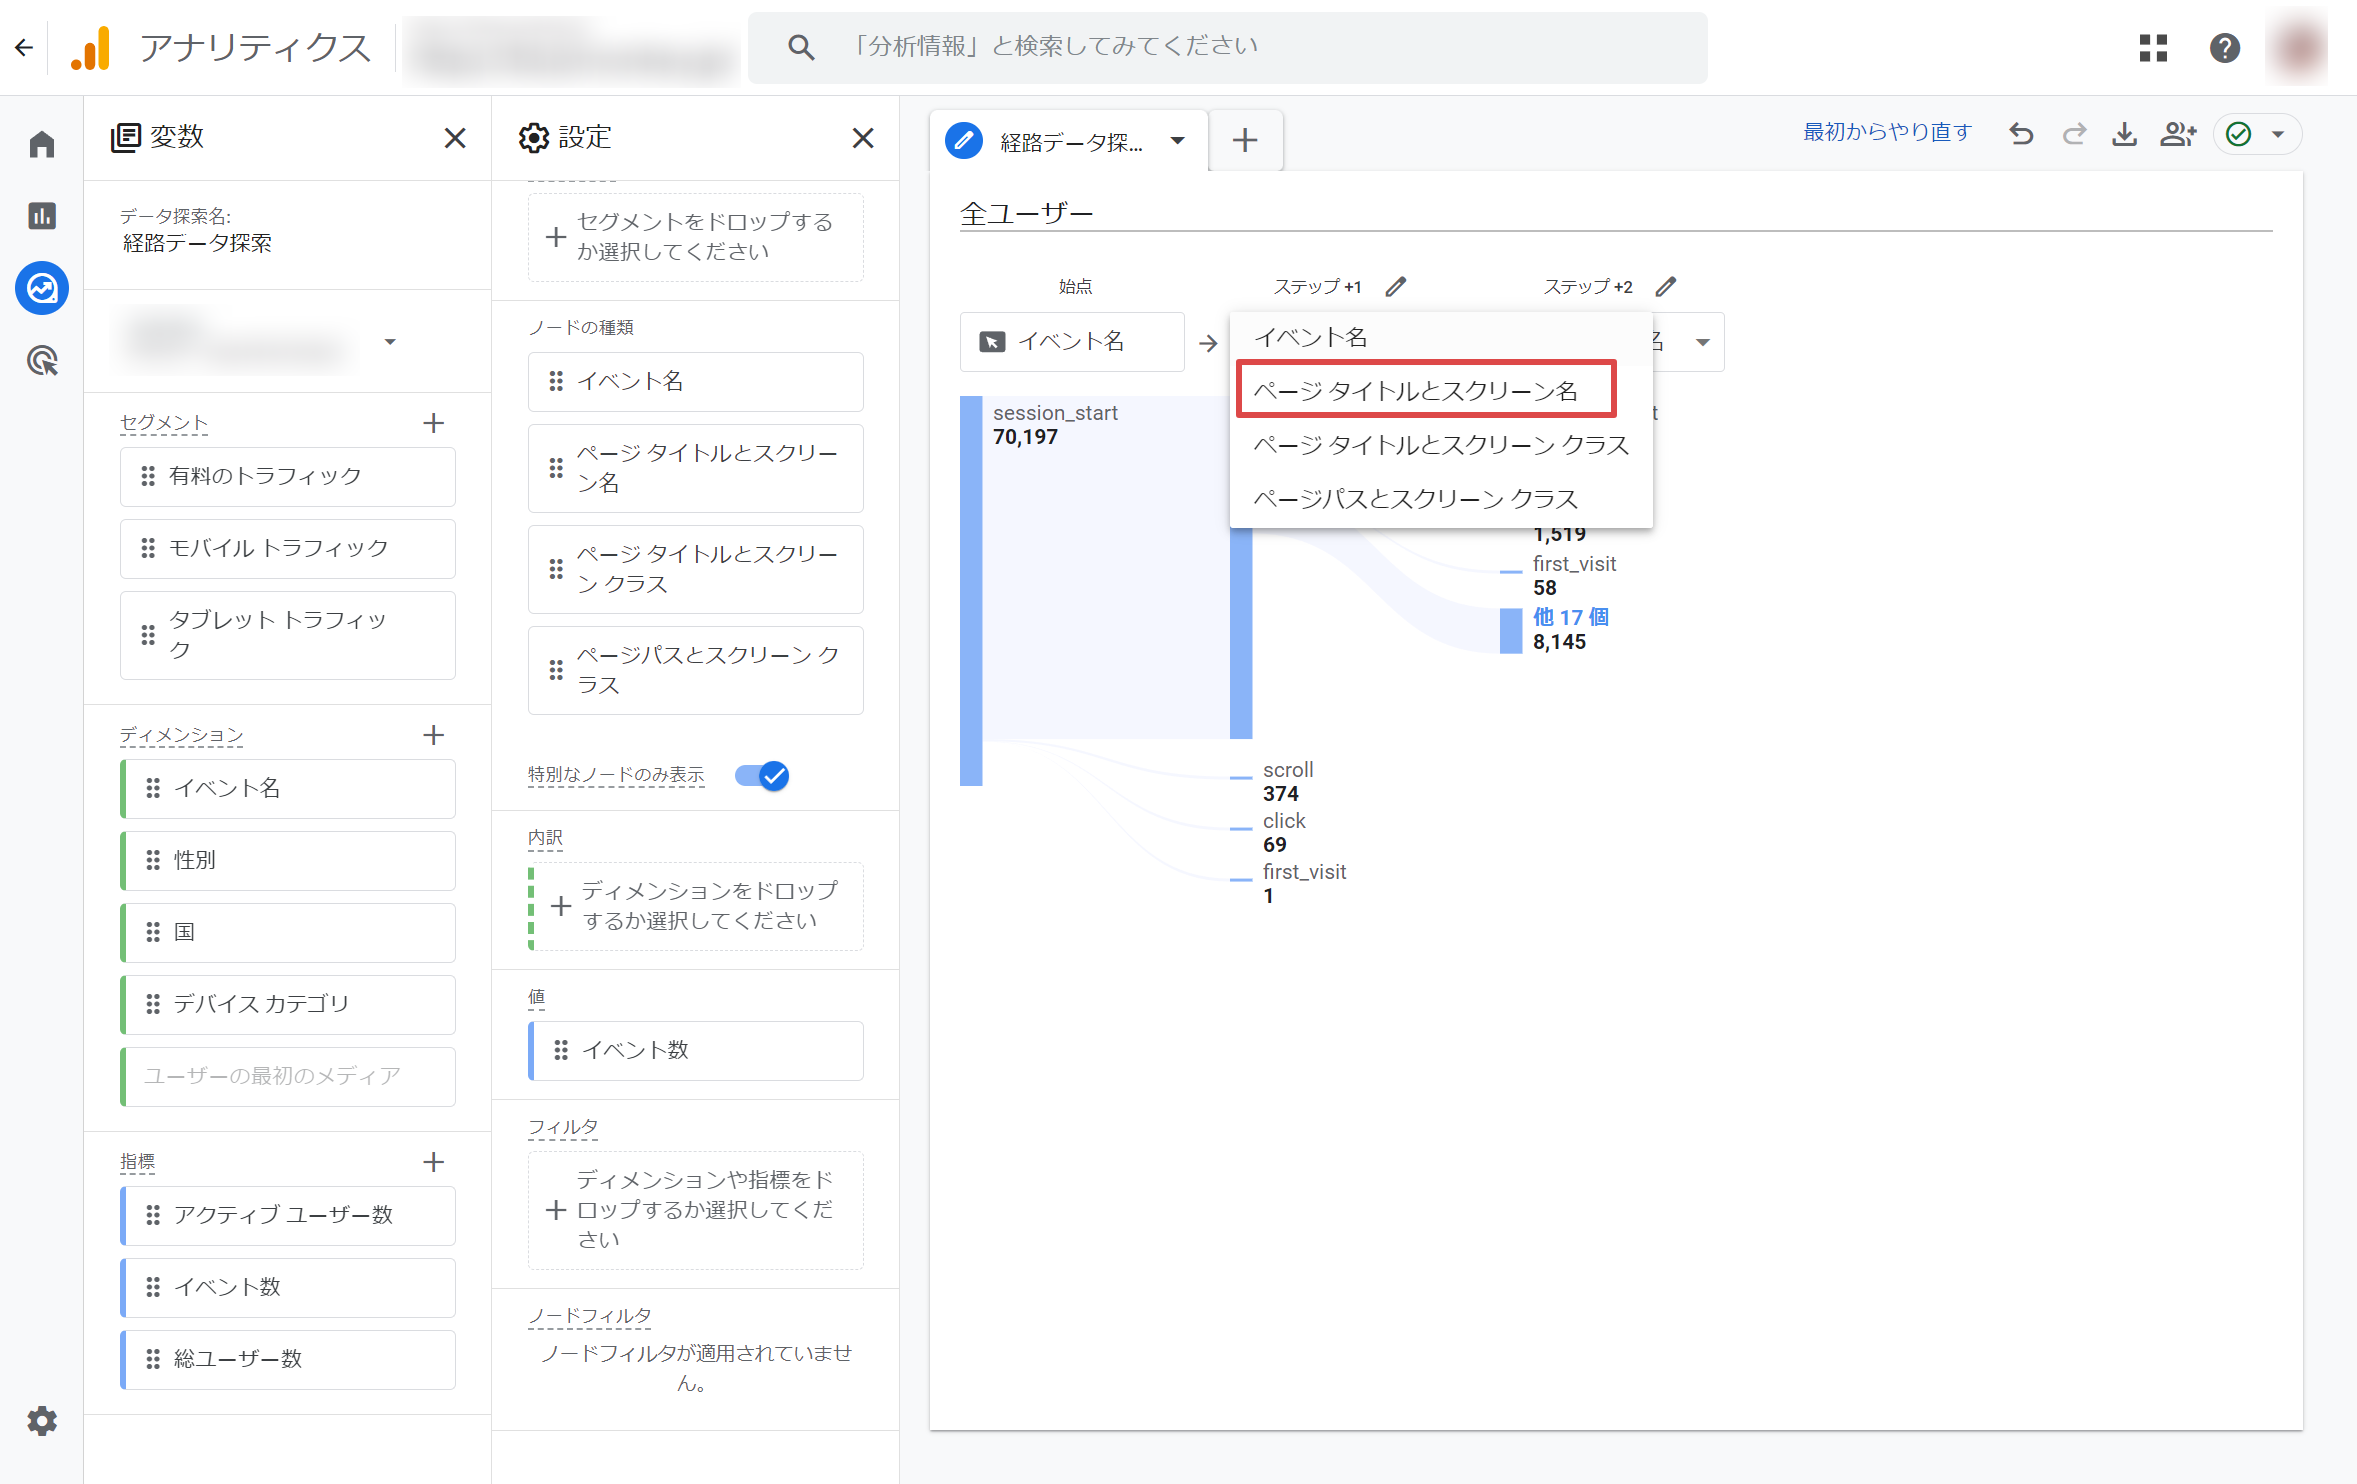Click 内訳 dimension drop zone
This screenshot has width=2357, height=1484.
(696, 906)
